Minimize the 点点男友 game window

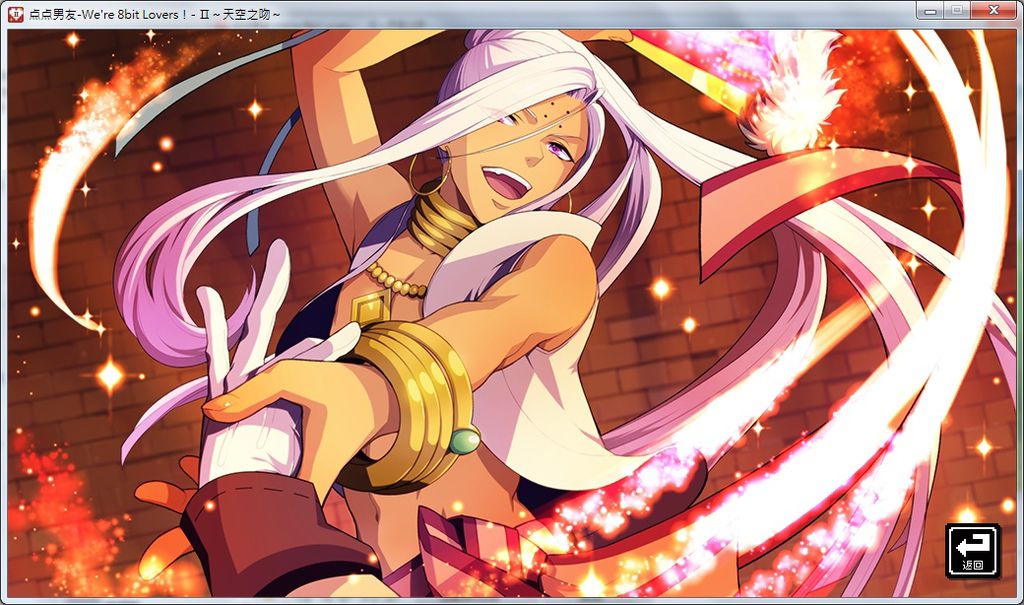click(930, 10)
